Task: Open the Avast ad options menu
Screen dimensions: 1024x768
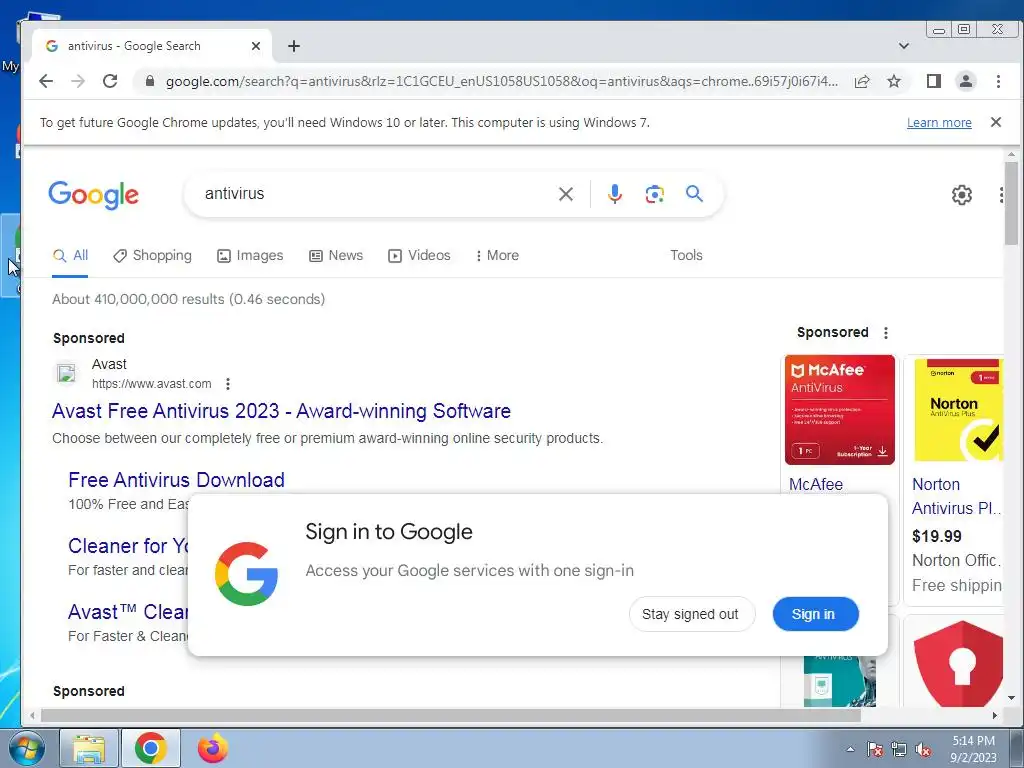Action: (228, 384)
